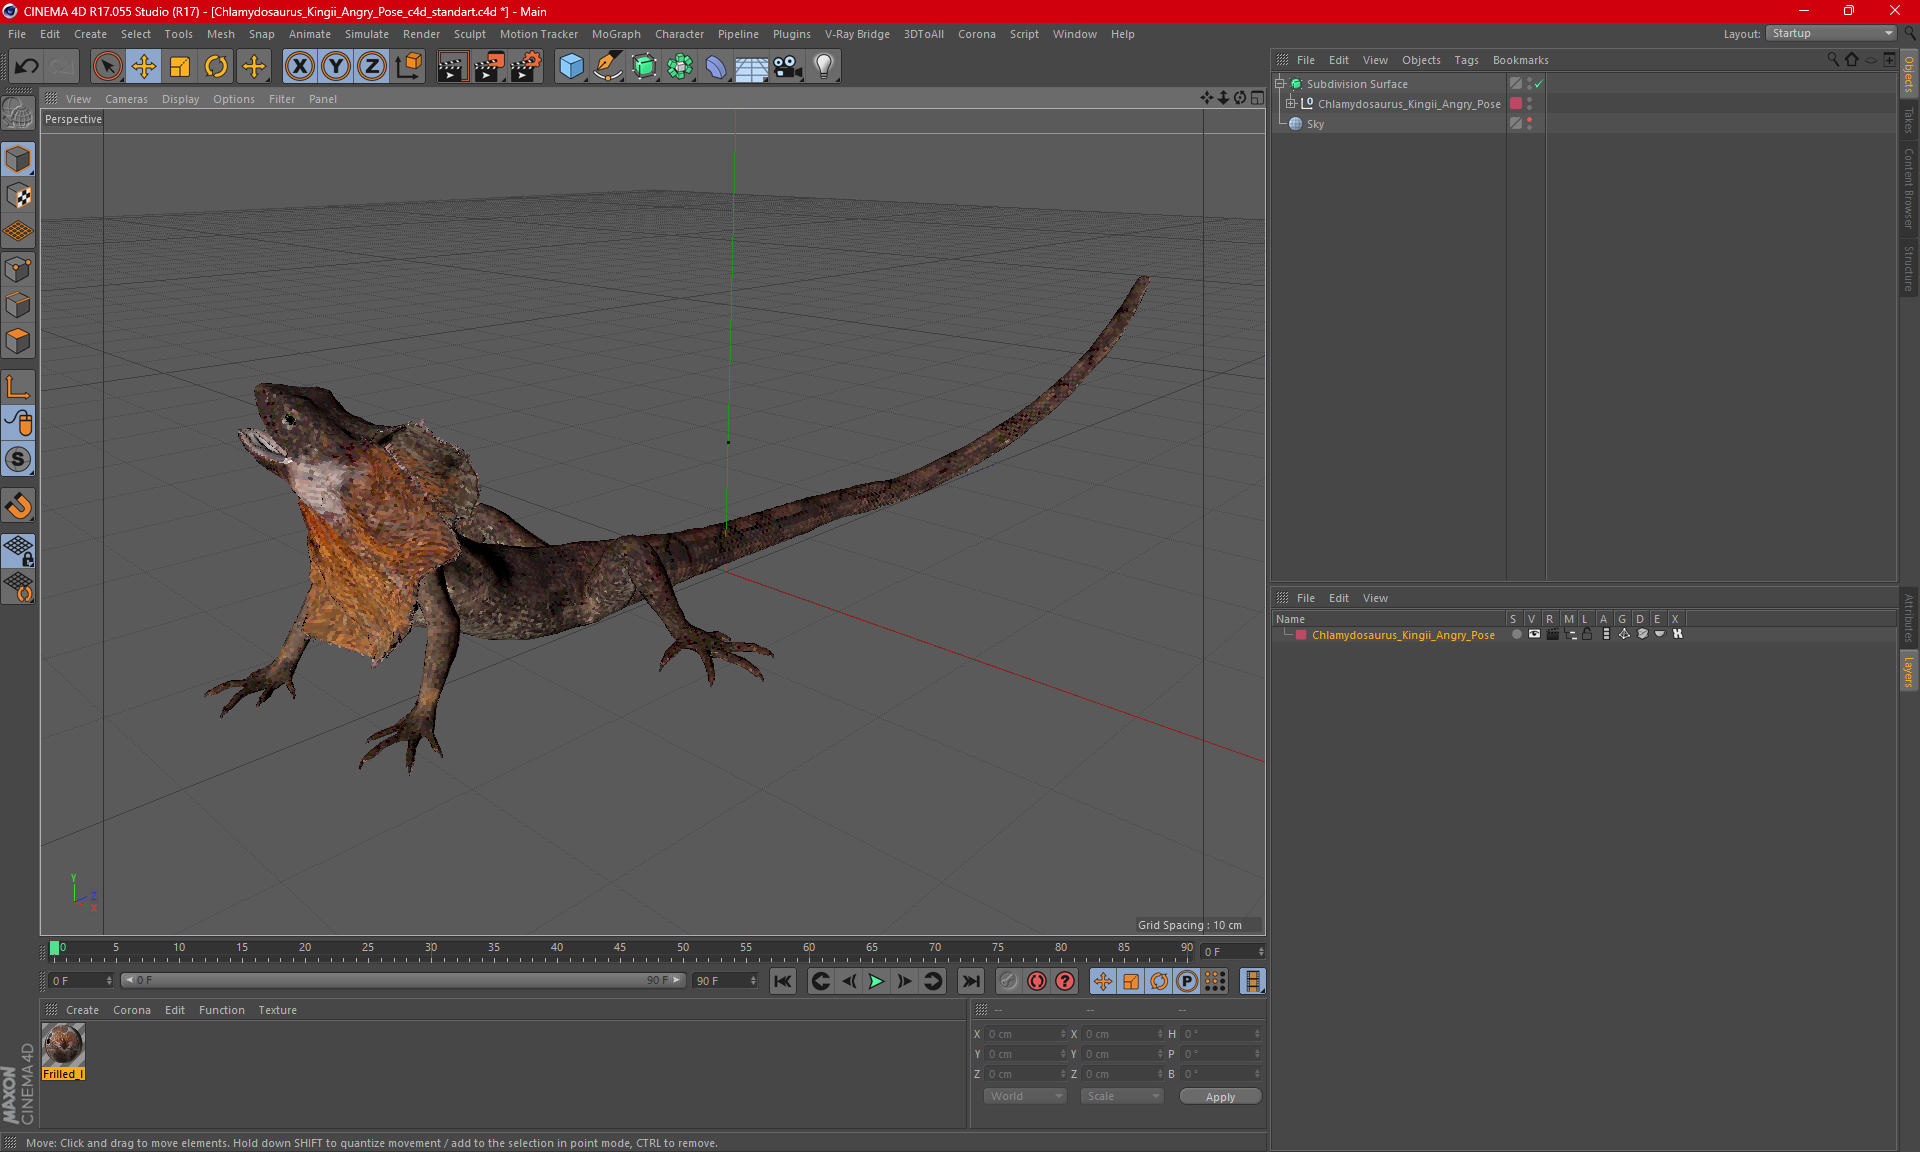
Task: Go to start of animation
Action: 783,981
